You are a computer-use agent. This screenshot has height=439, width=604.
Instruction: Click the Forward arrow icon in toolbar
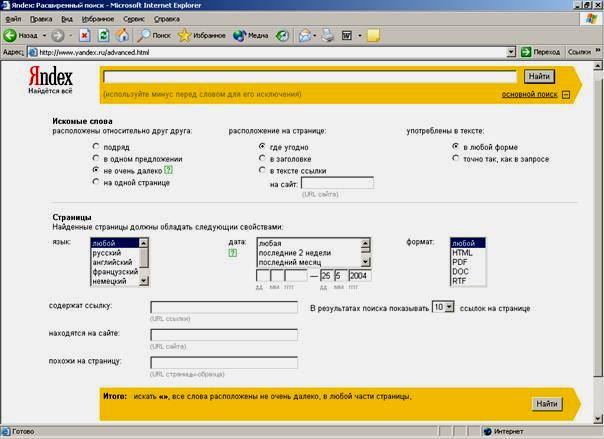pyautogui.click(x=58, y=35)
